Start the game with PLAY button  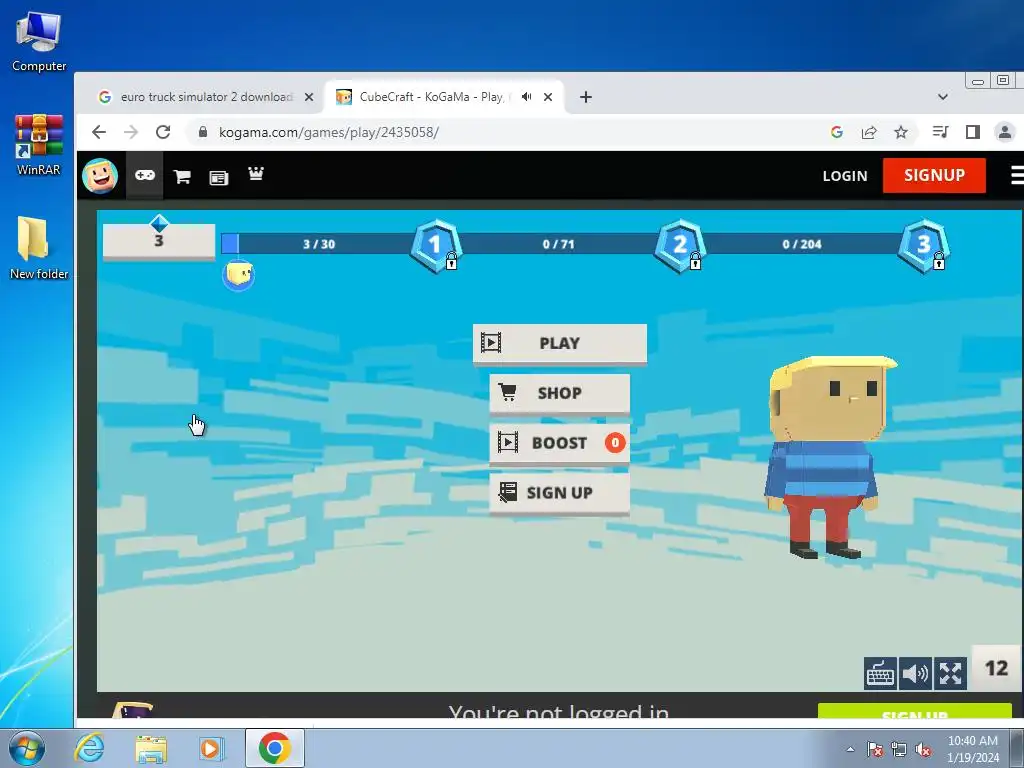[560, 344]
